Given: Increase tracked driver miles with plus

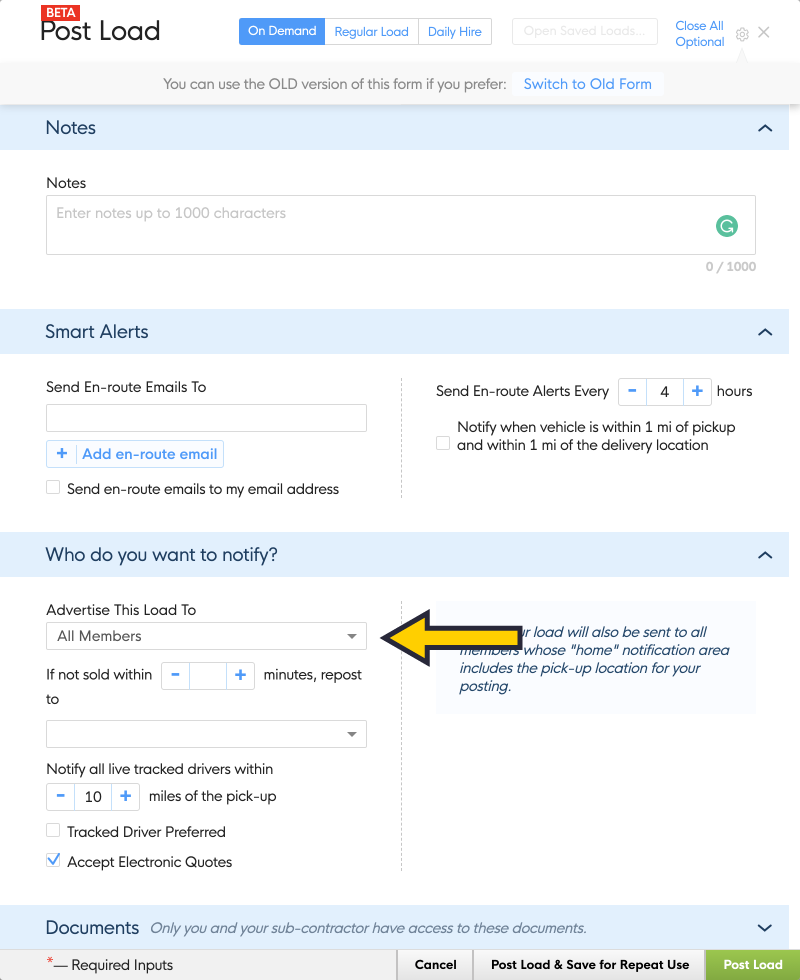Looking at the screenshot, I should (125, 797).
